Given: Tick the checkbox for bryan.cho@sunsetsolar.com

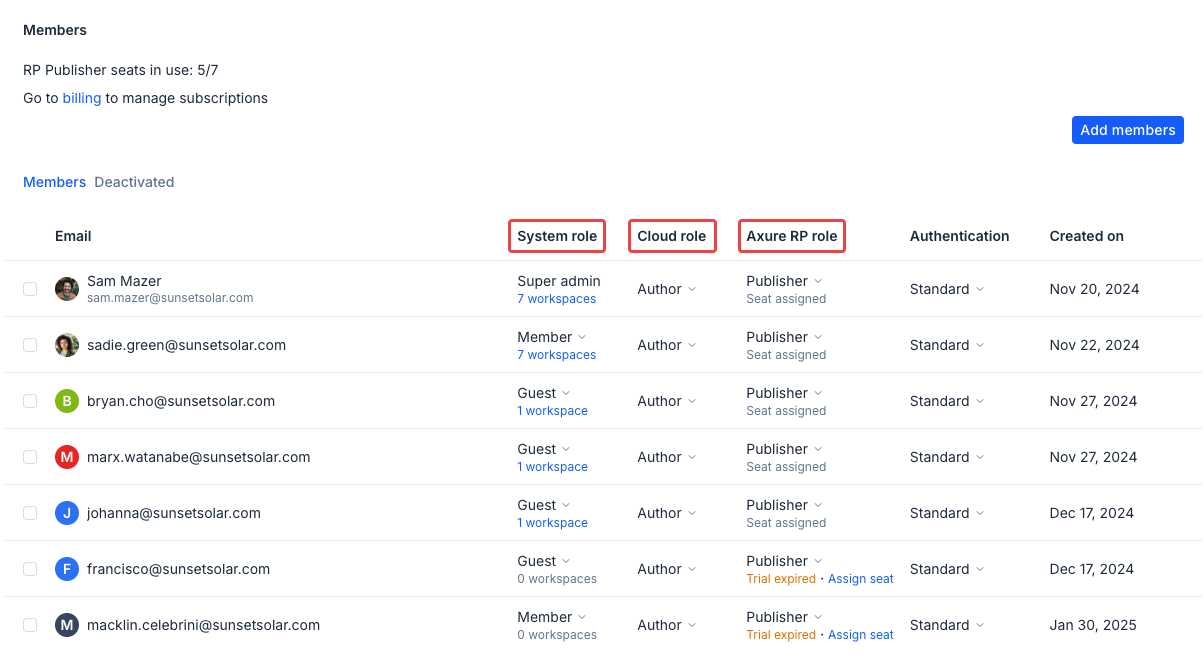Looking at the screenshot, I should (x=30, y=401).
